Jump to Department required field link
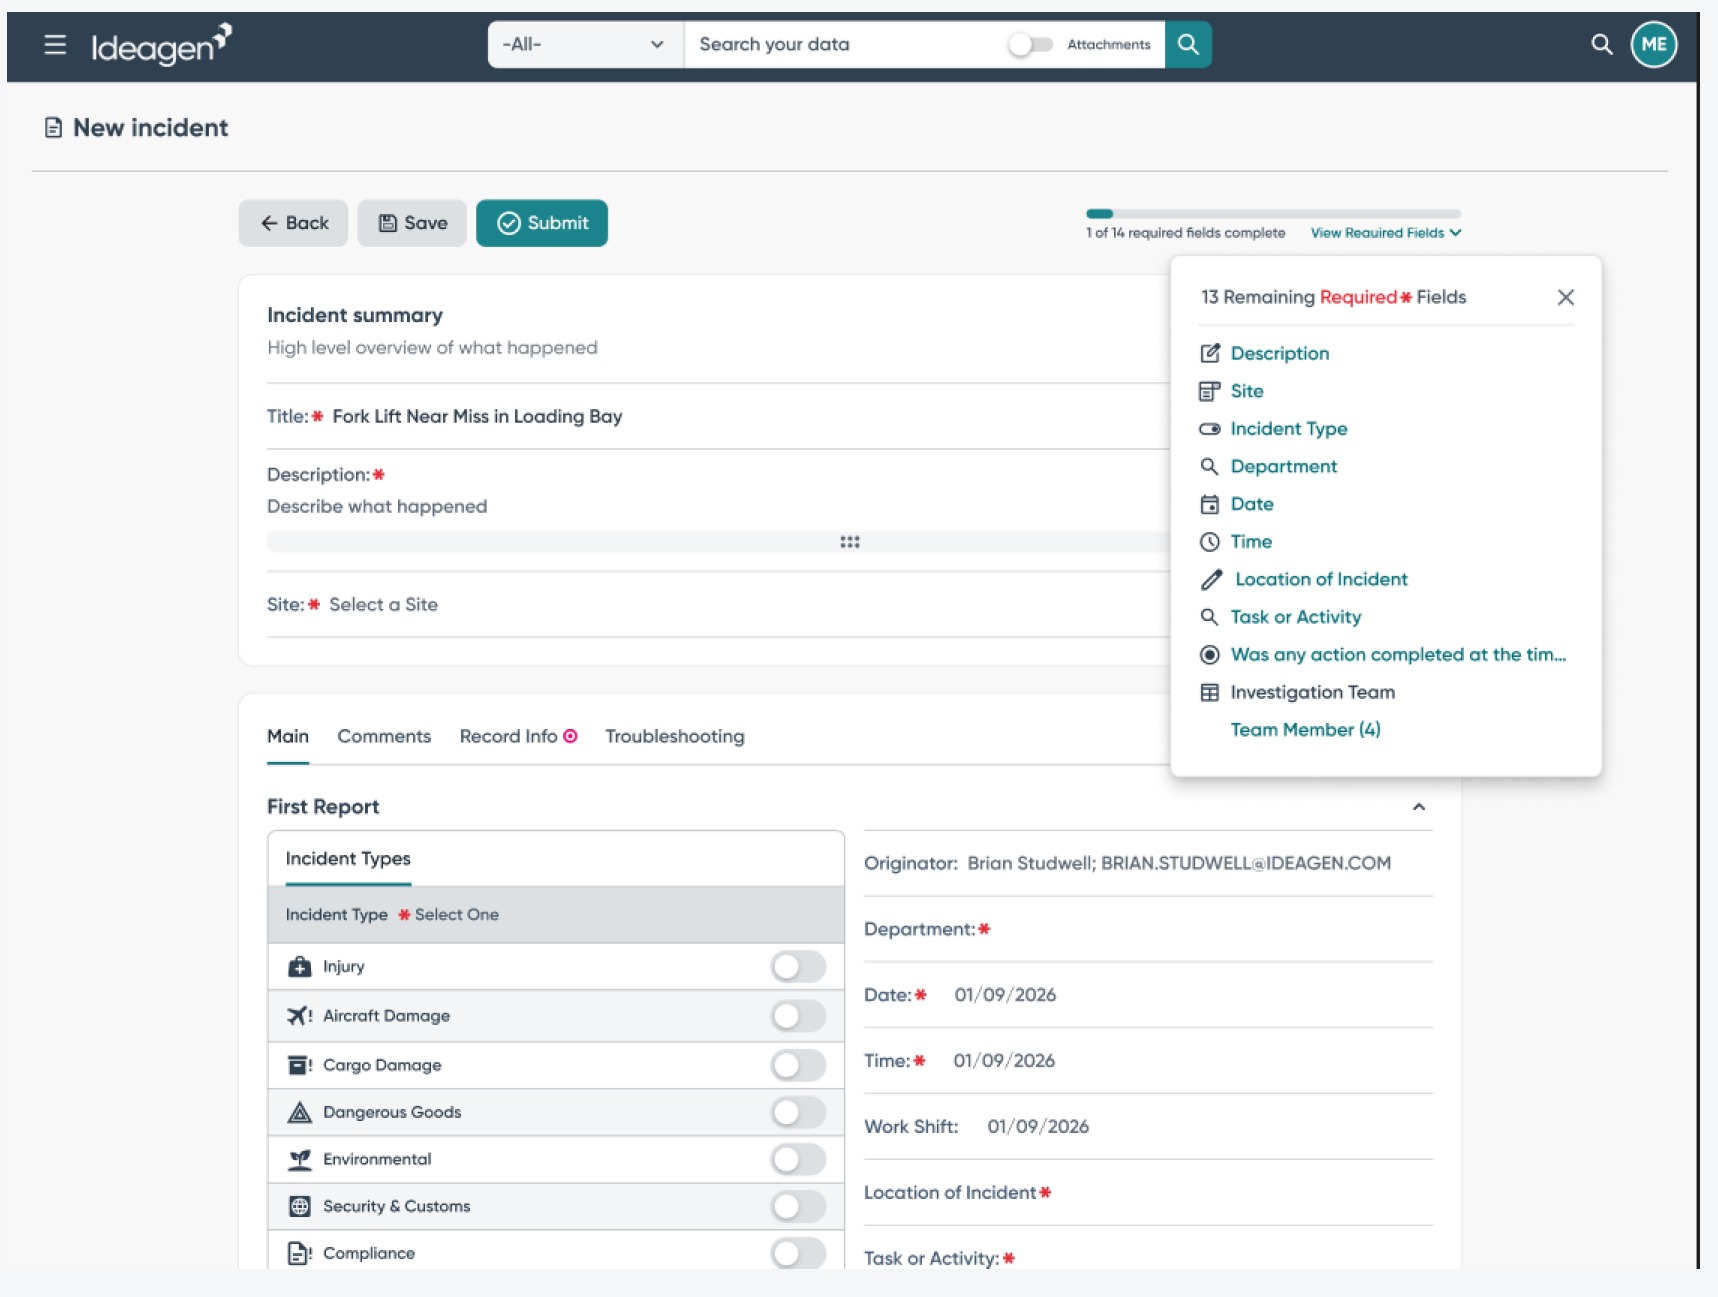Viewport: 1718px width, 1297px height. click(x=1284, y=466)
